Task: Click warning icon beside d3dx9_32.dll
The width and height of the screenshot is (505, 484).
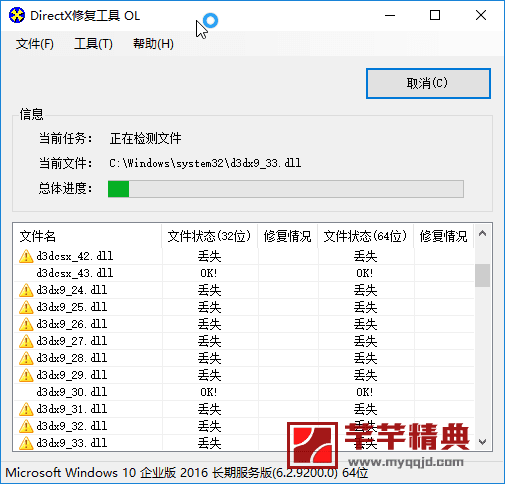Action: coord(26,426)
